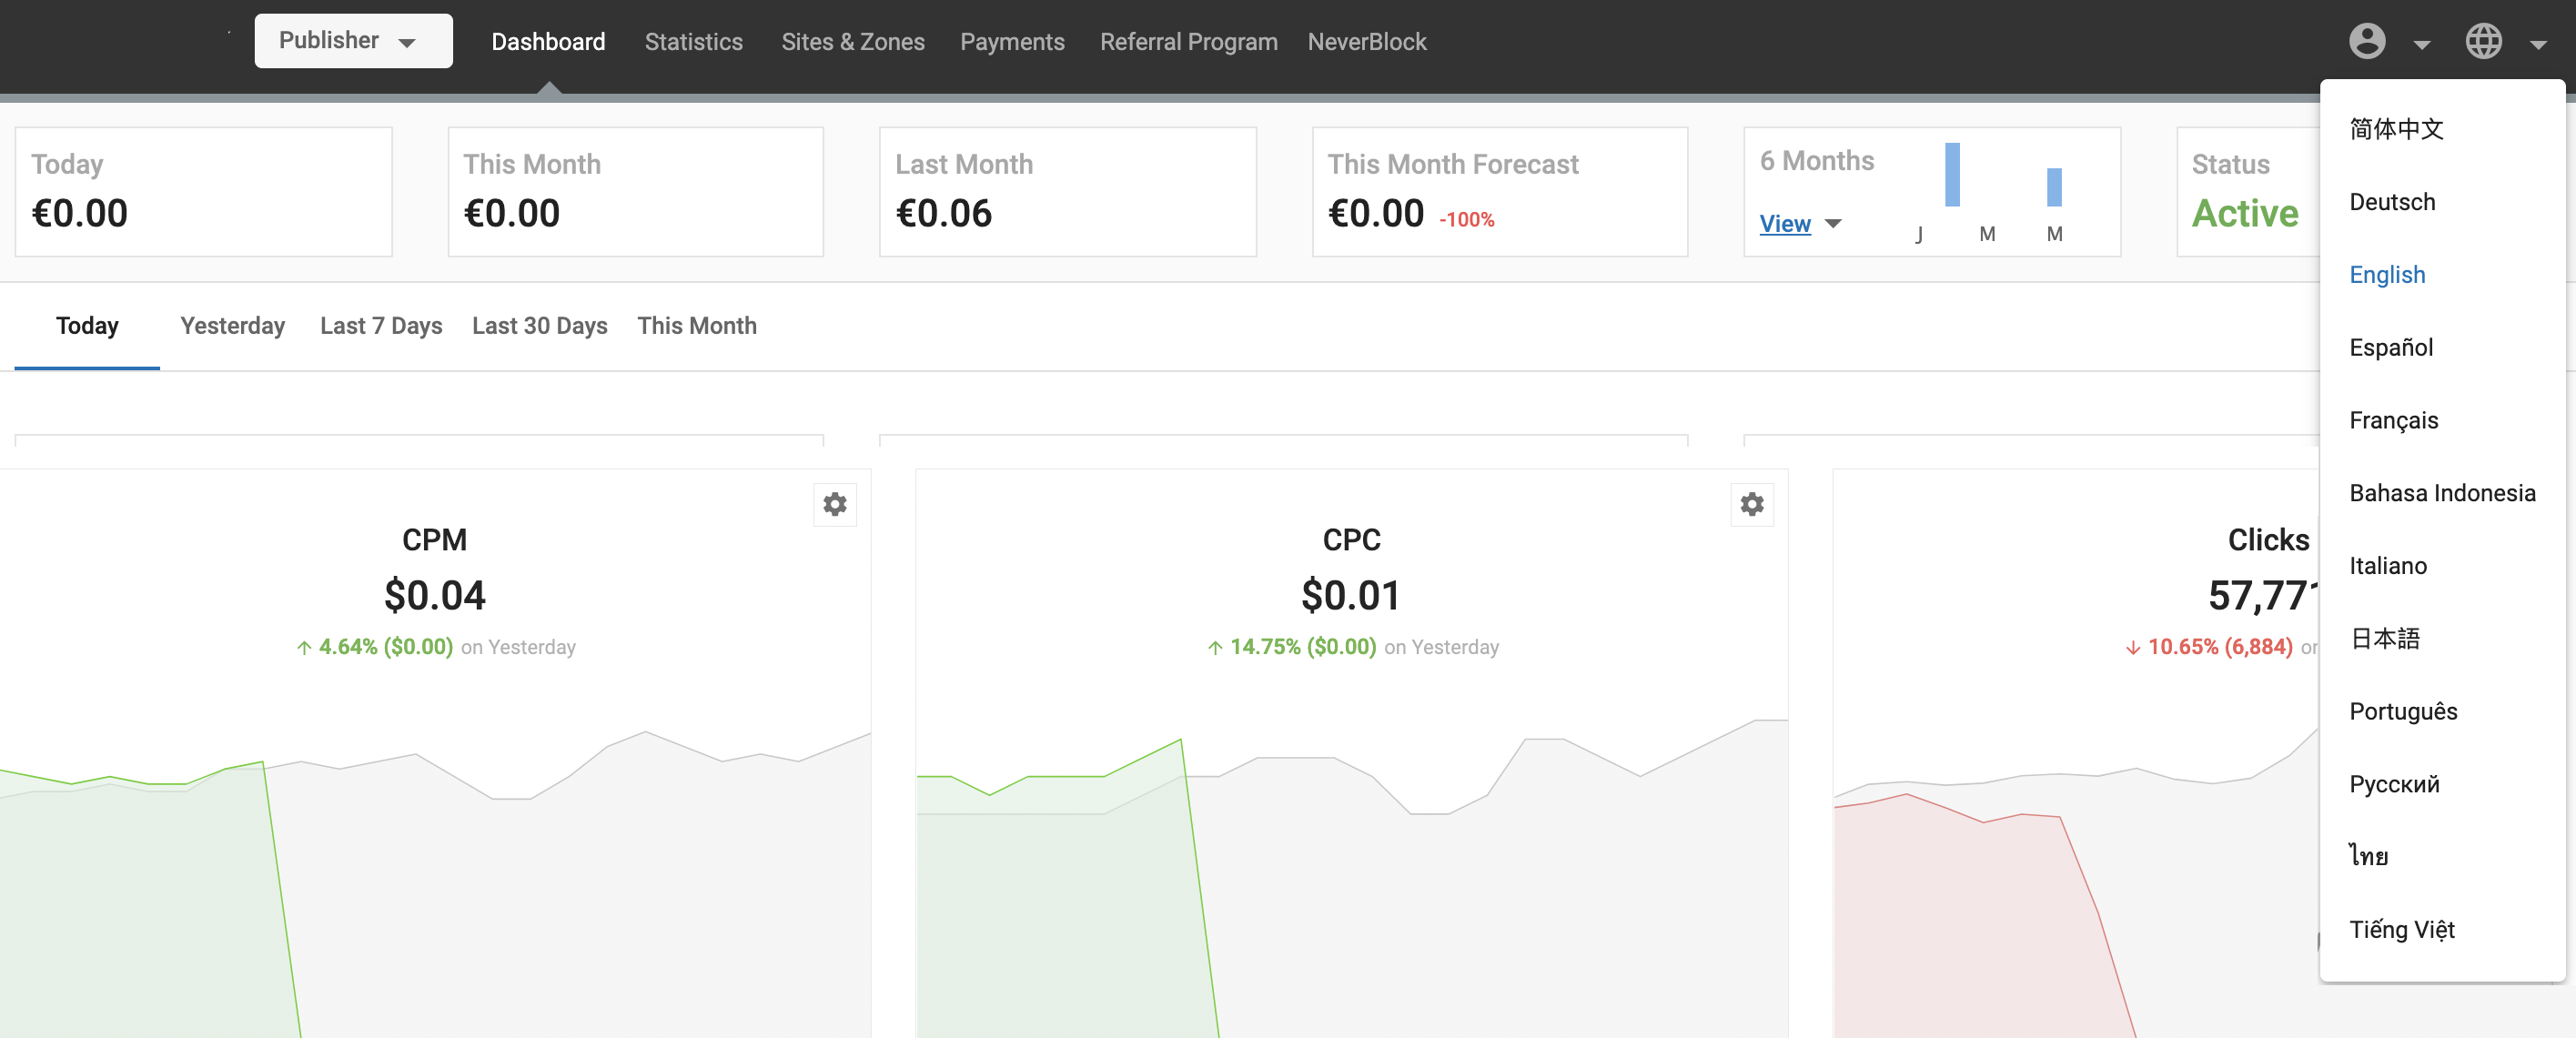Select Español language option

coord(2390,348)
